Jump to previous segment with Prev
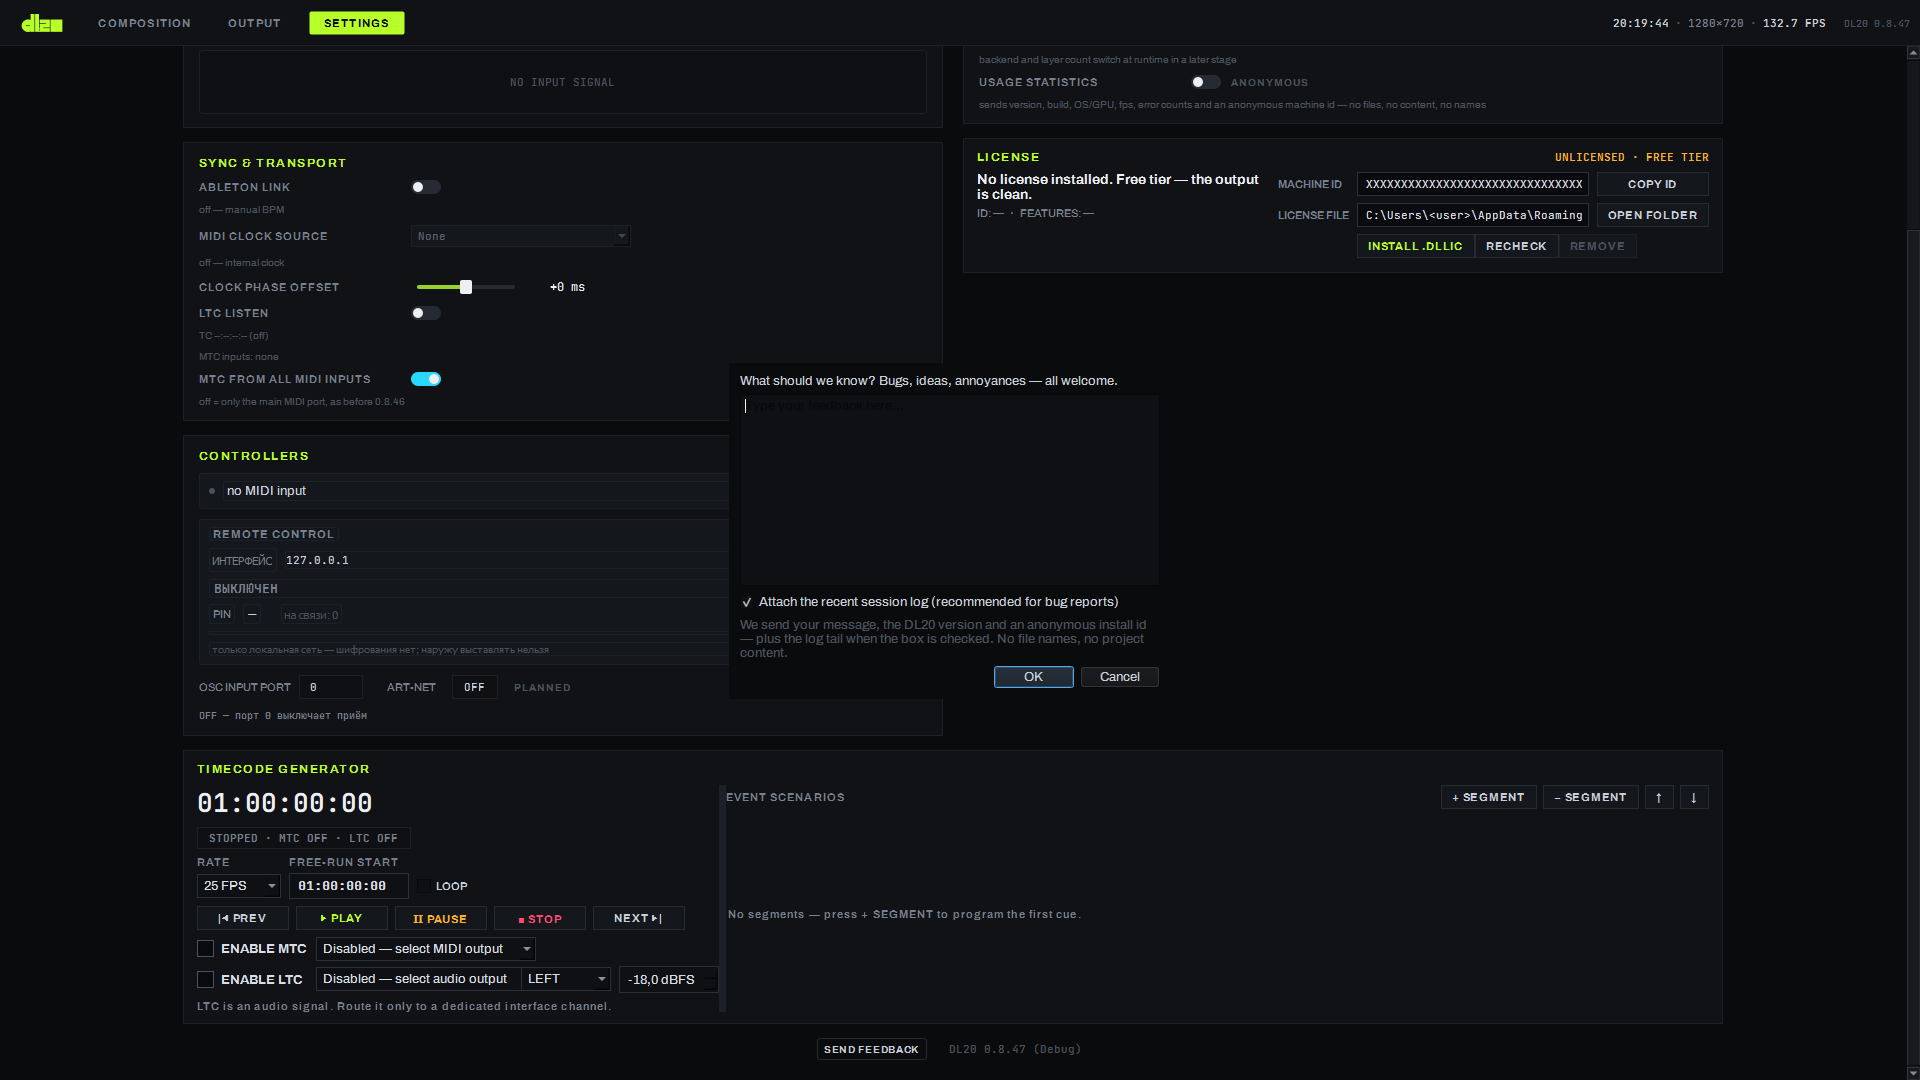 [x=243, y=918]
